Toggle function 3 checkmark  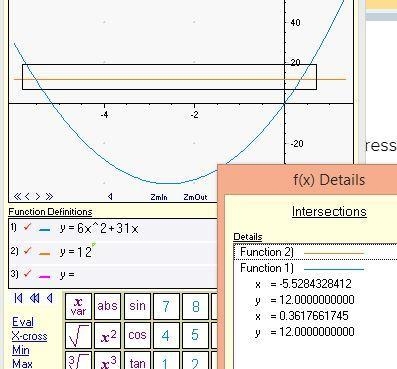[x=27, y=273]
